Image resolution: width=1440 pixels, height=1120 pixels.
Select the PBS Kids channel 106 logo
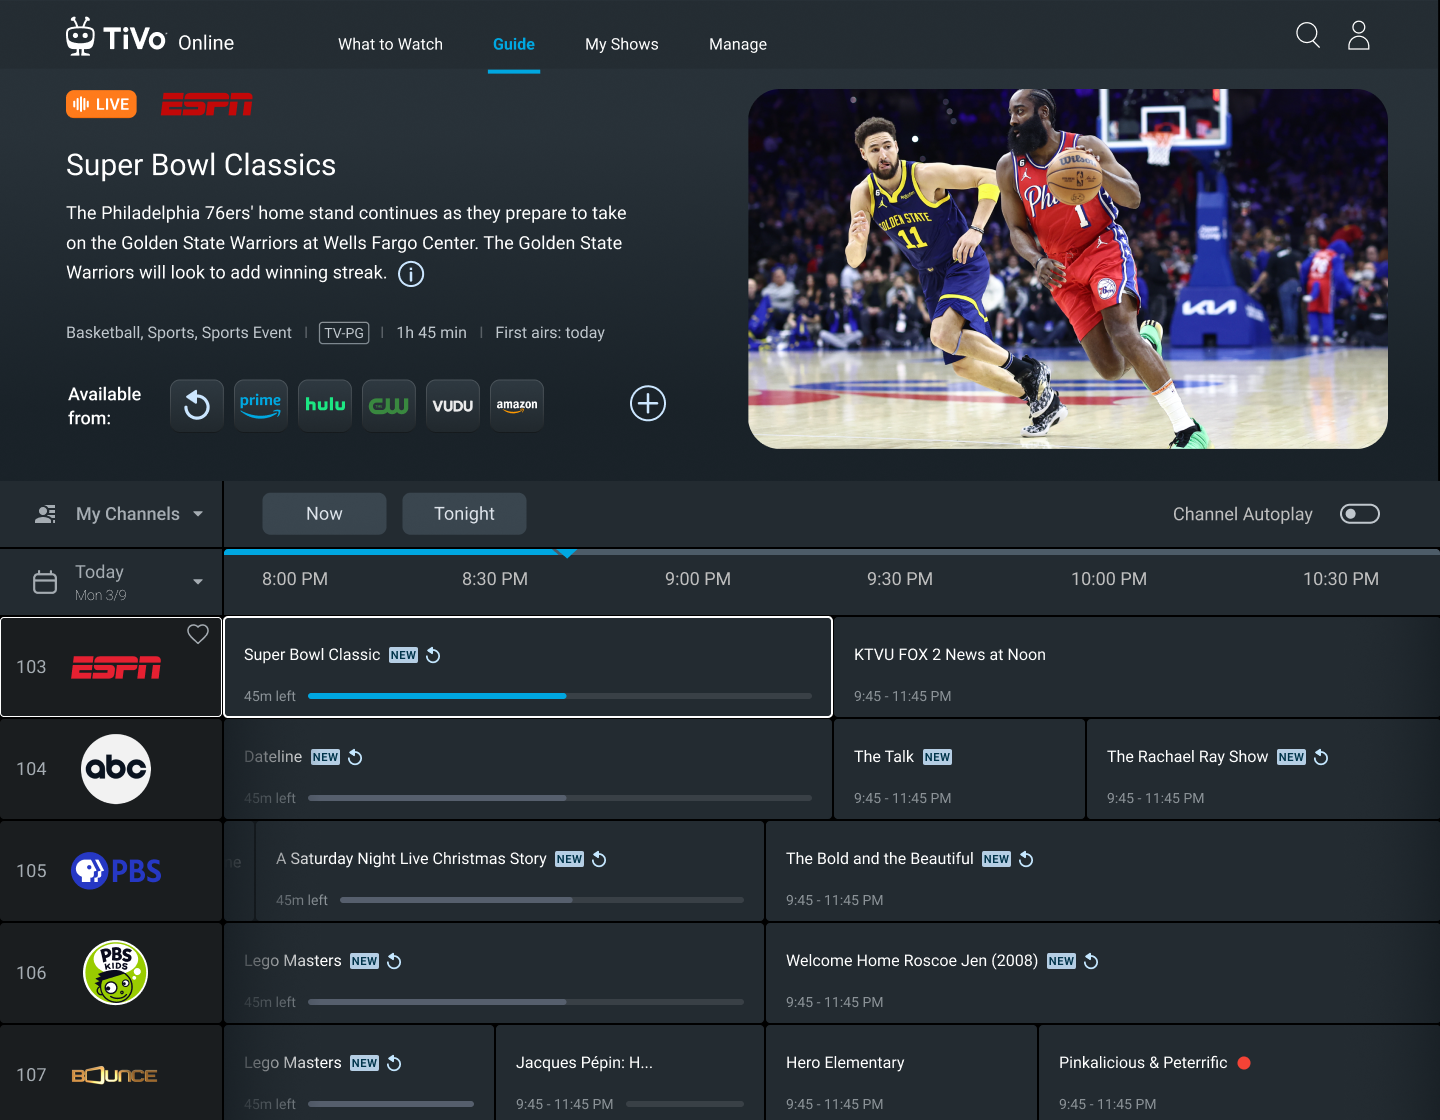click(x=116, y=972)
